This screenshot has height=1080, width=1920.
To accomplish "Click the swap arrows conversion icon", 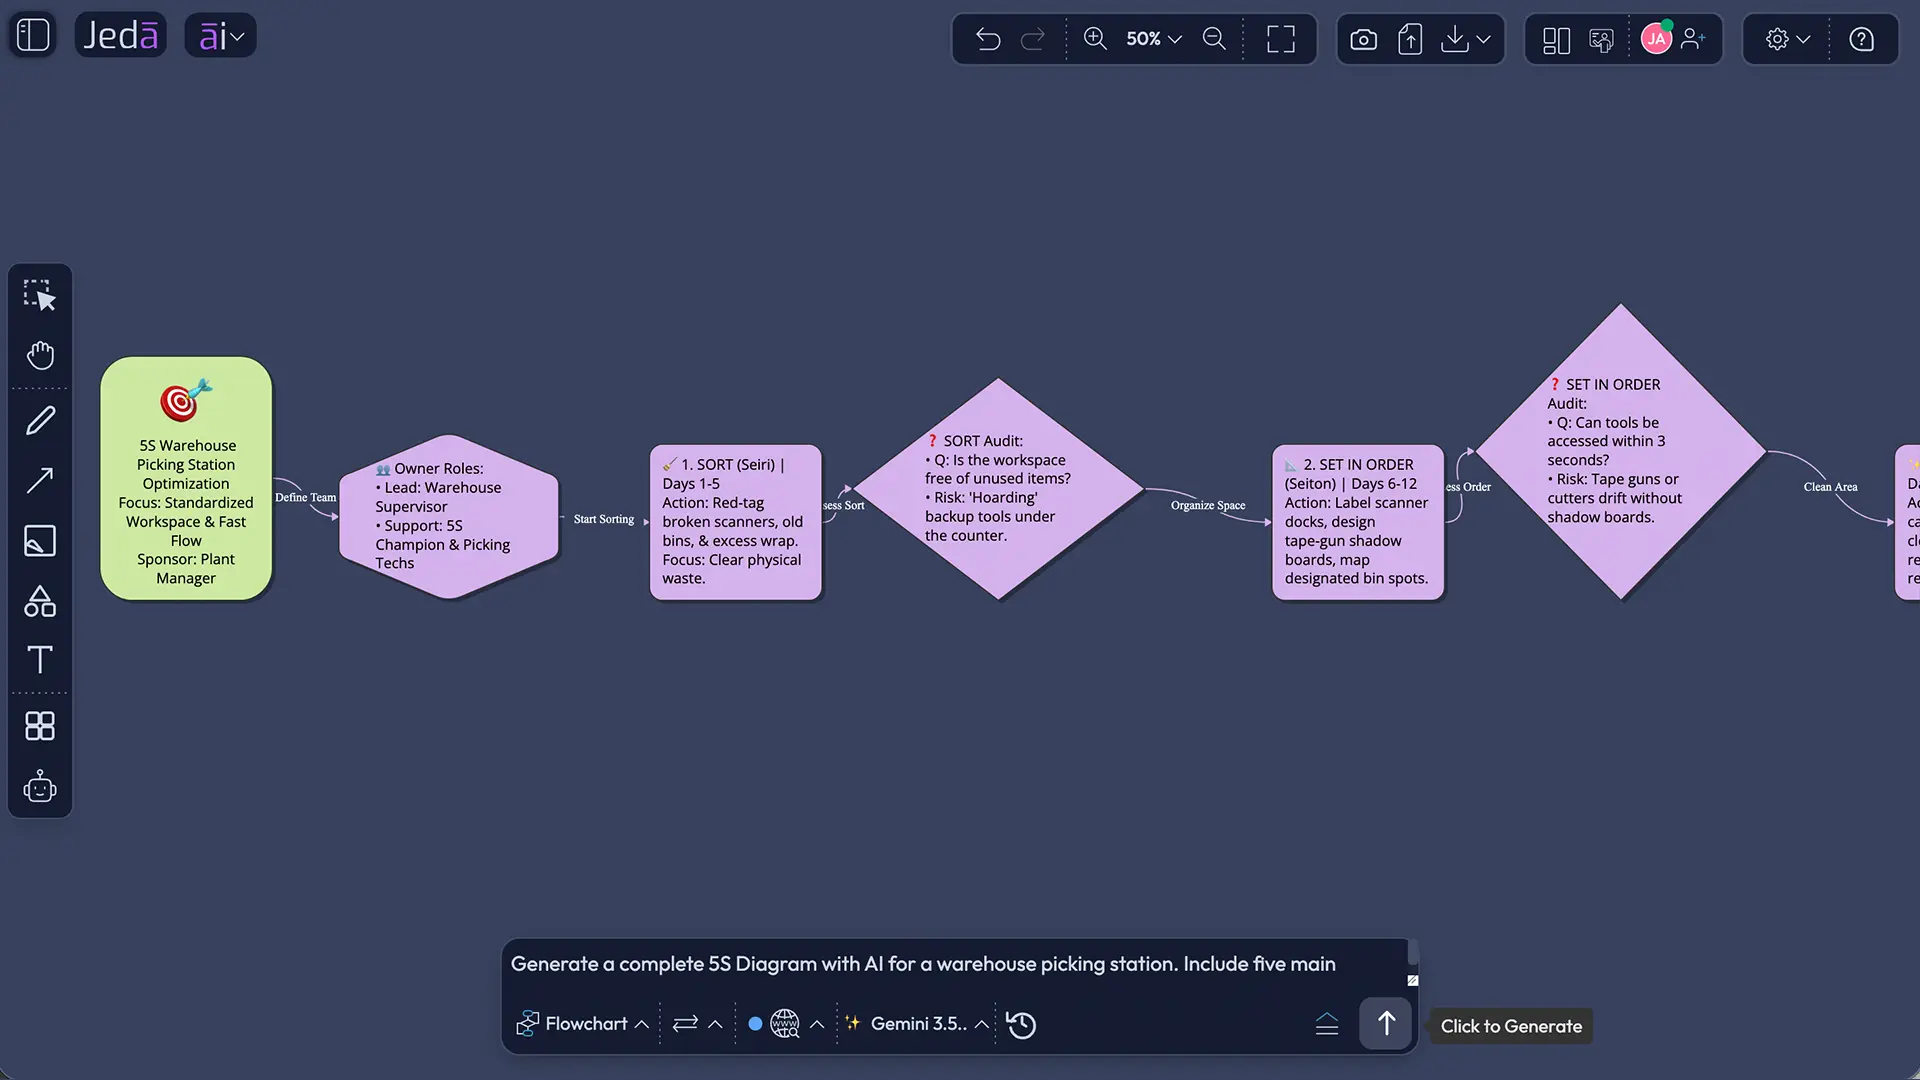I will pyautogui.click(x=685, y=1024).
